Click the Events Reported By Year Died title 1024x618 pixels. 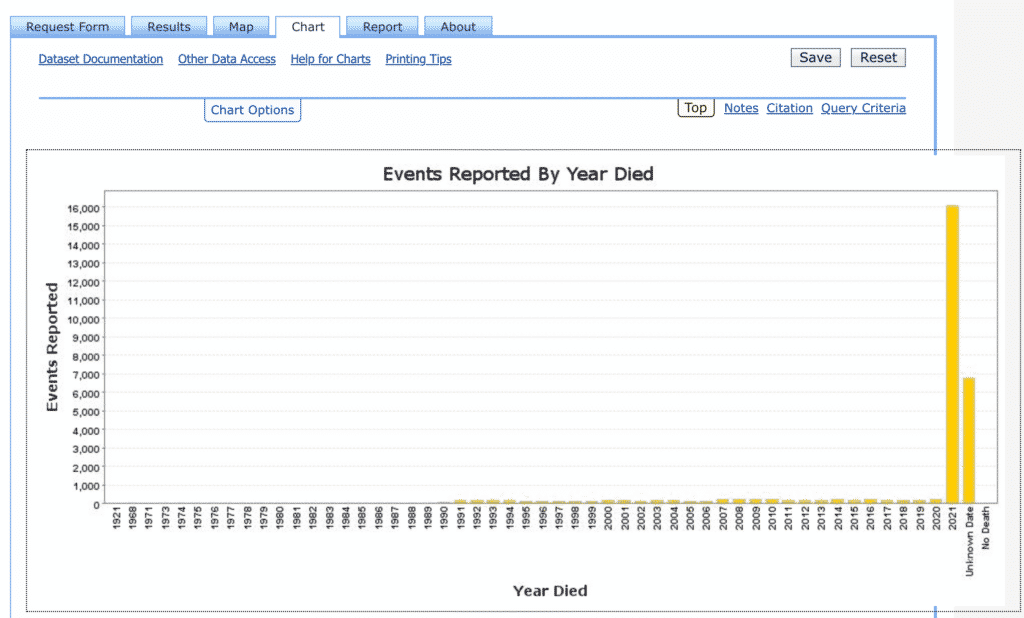(x=518, y=174)
